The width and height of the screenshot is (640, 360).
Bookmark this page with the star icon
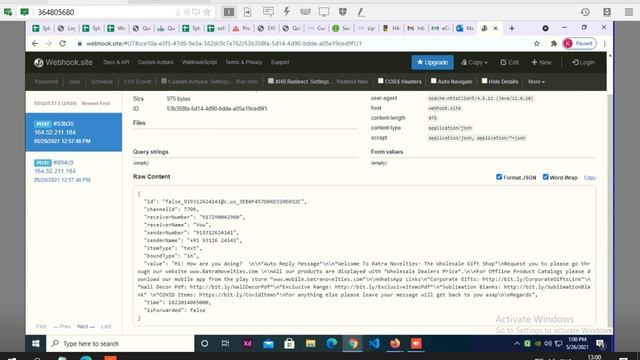point(537,43)
